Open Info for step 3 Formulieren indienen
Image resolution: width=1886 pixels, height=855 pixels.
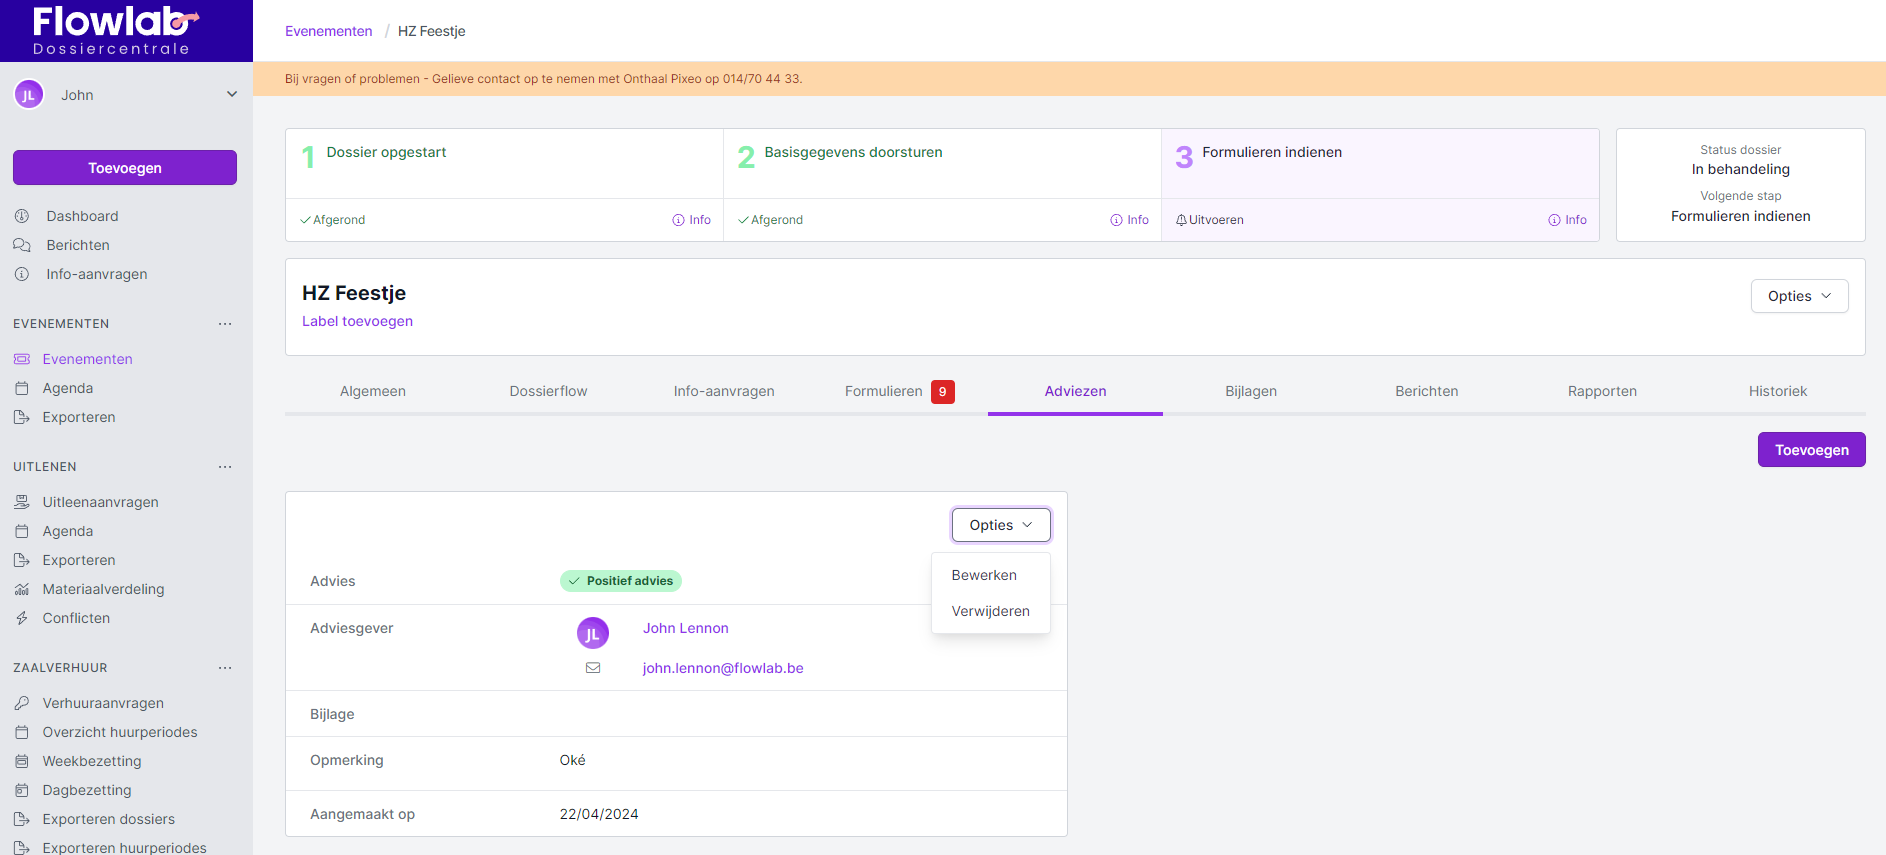coord(1567,220)
